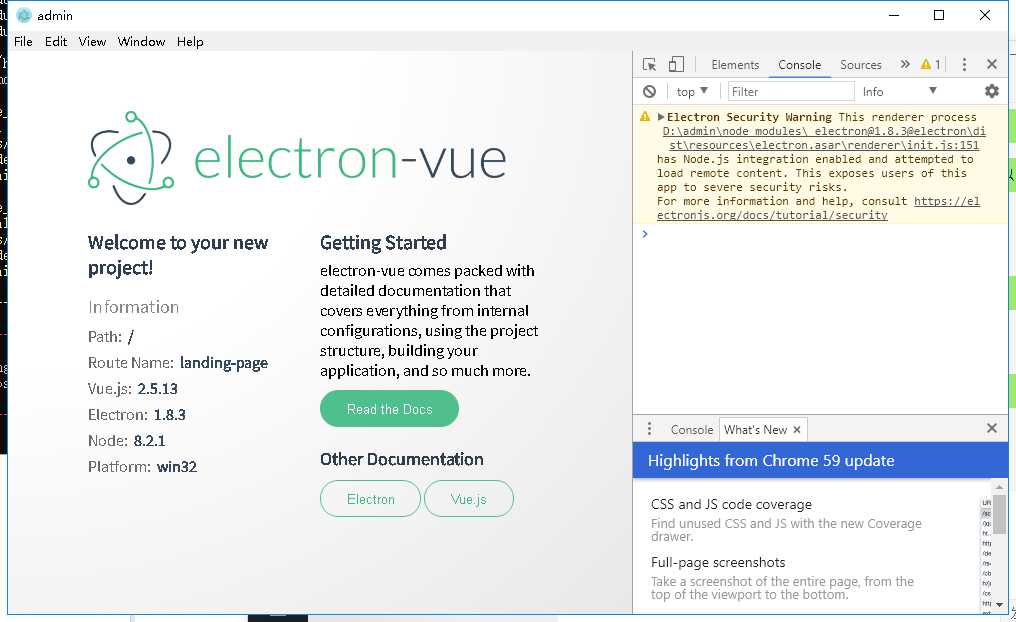1016x622 pixels.
Task: Switch to the Sources tab
Action: click(860, 65)
